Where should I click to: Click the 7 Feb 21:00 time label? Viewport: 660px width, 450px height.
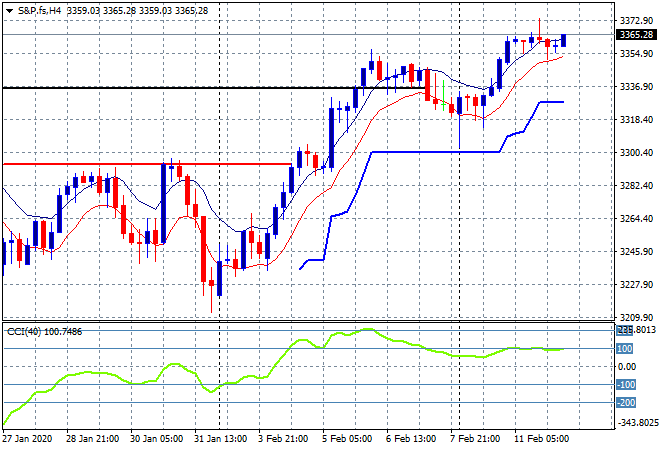tap(475, 439)
